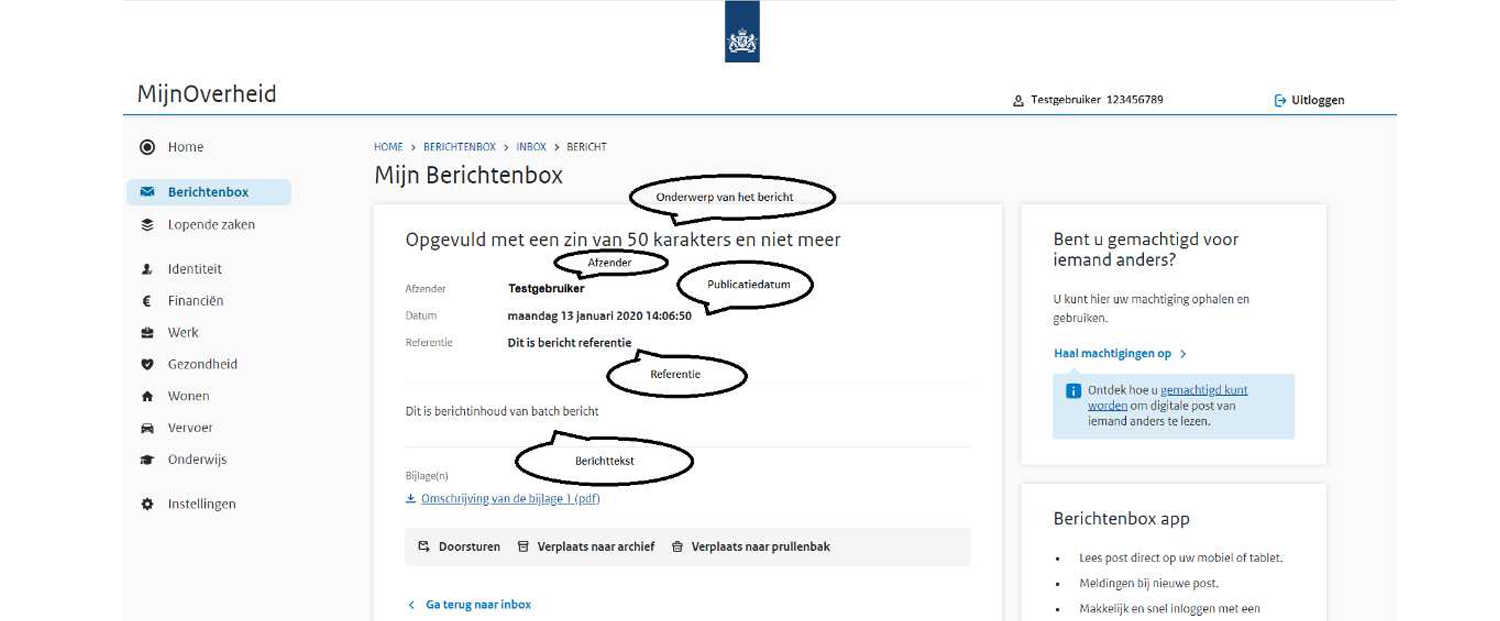Click the user profile icon beside Testgebruiker

click(1018, 101)
